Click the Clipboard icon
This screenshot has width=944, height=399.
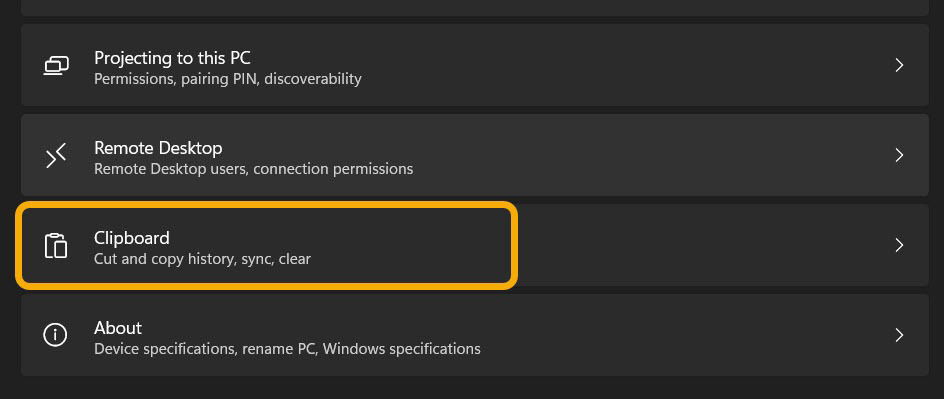[x=56, y=245]
